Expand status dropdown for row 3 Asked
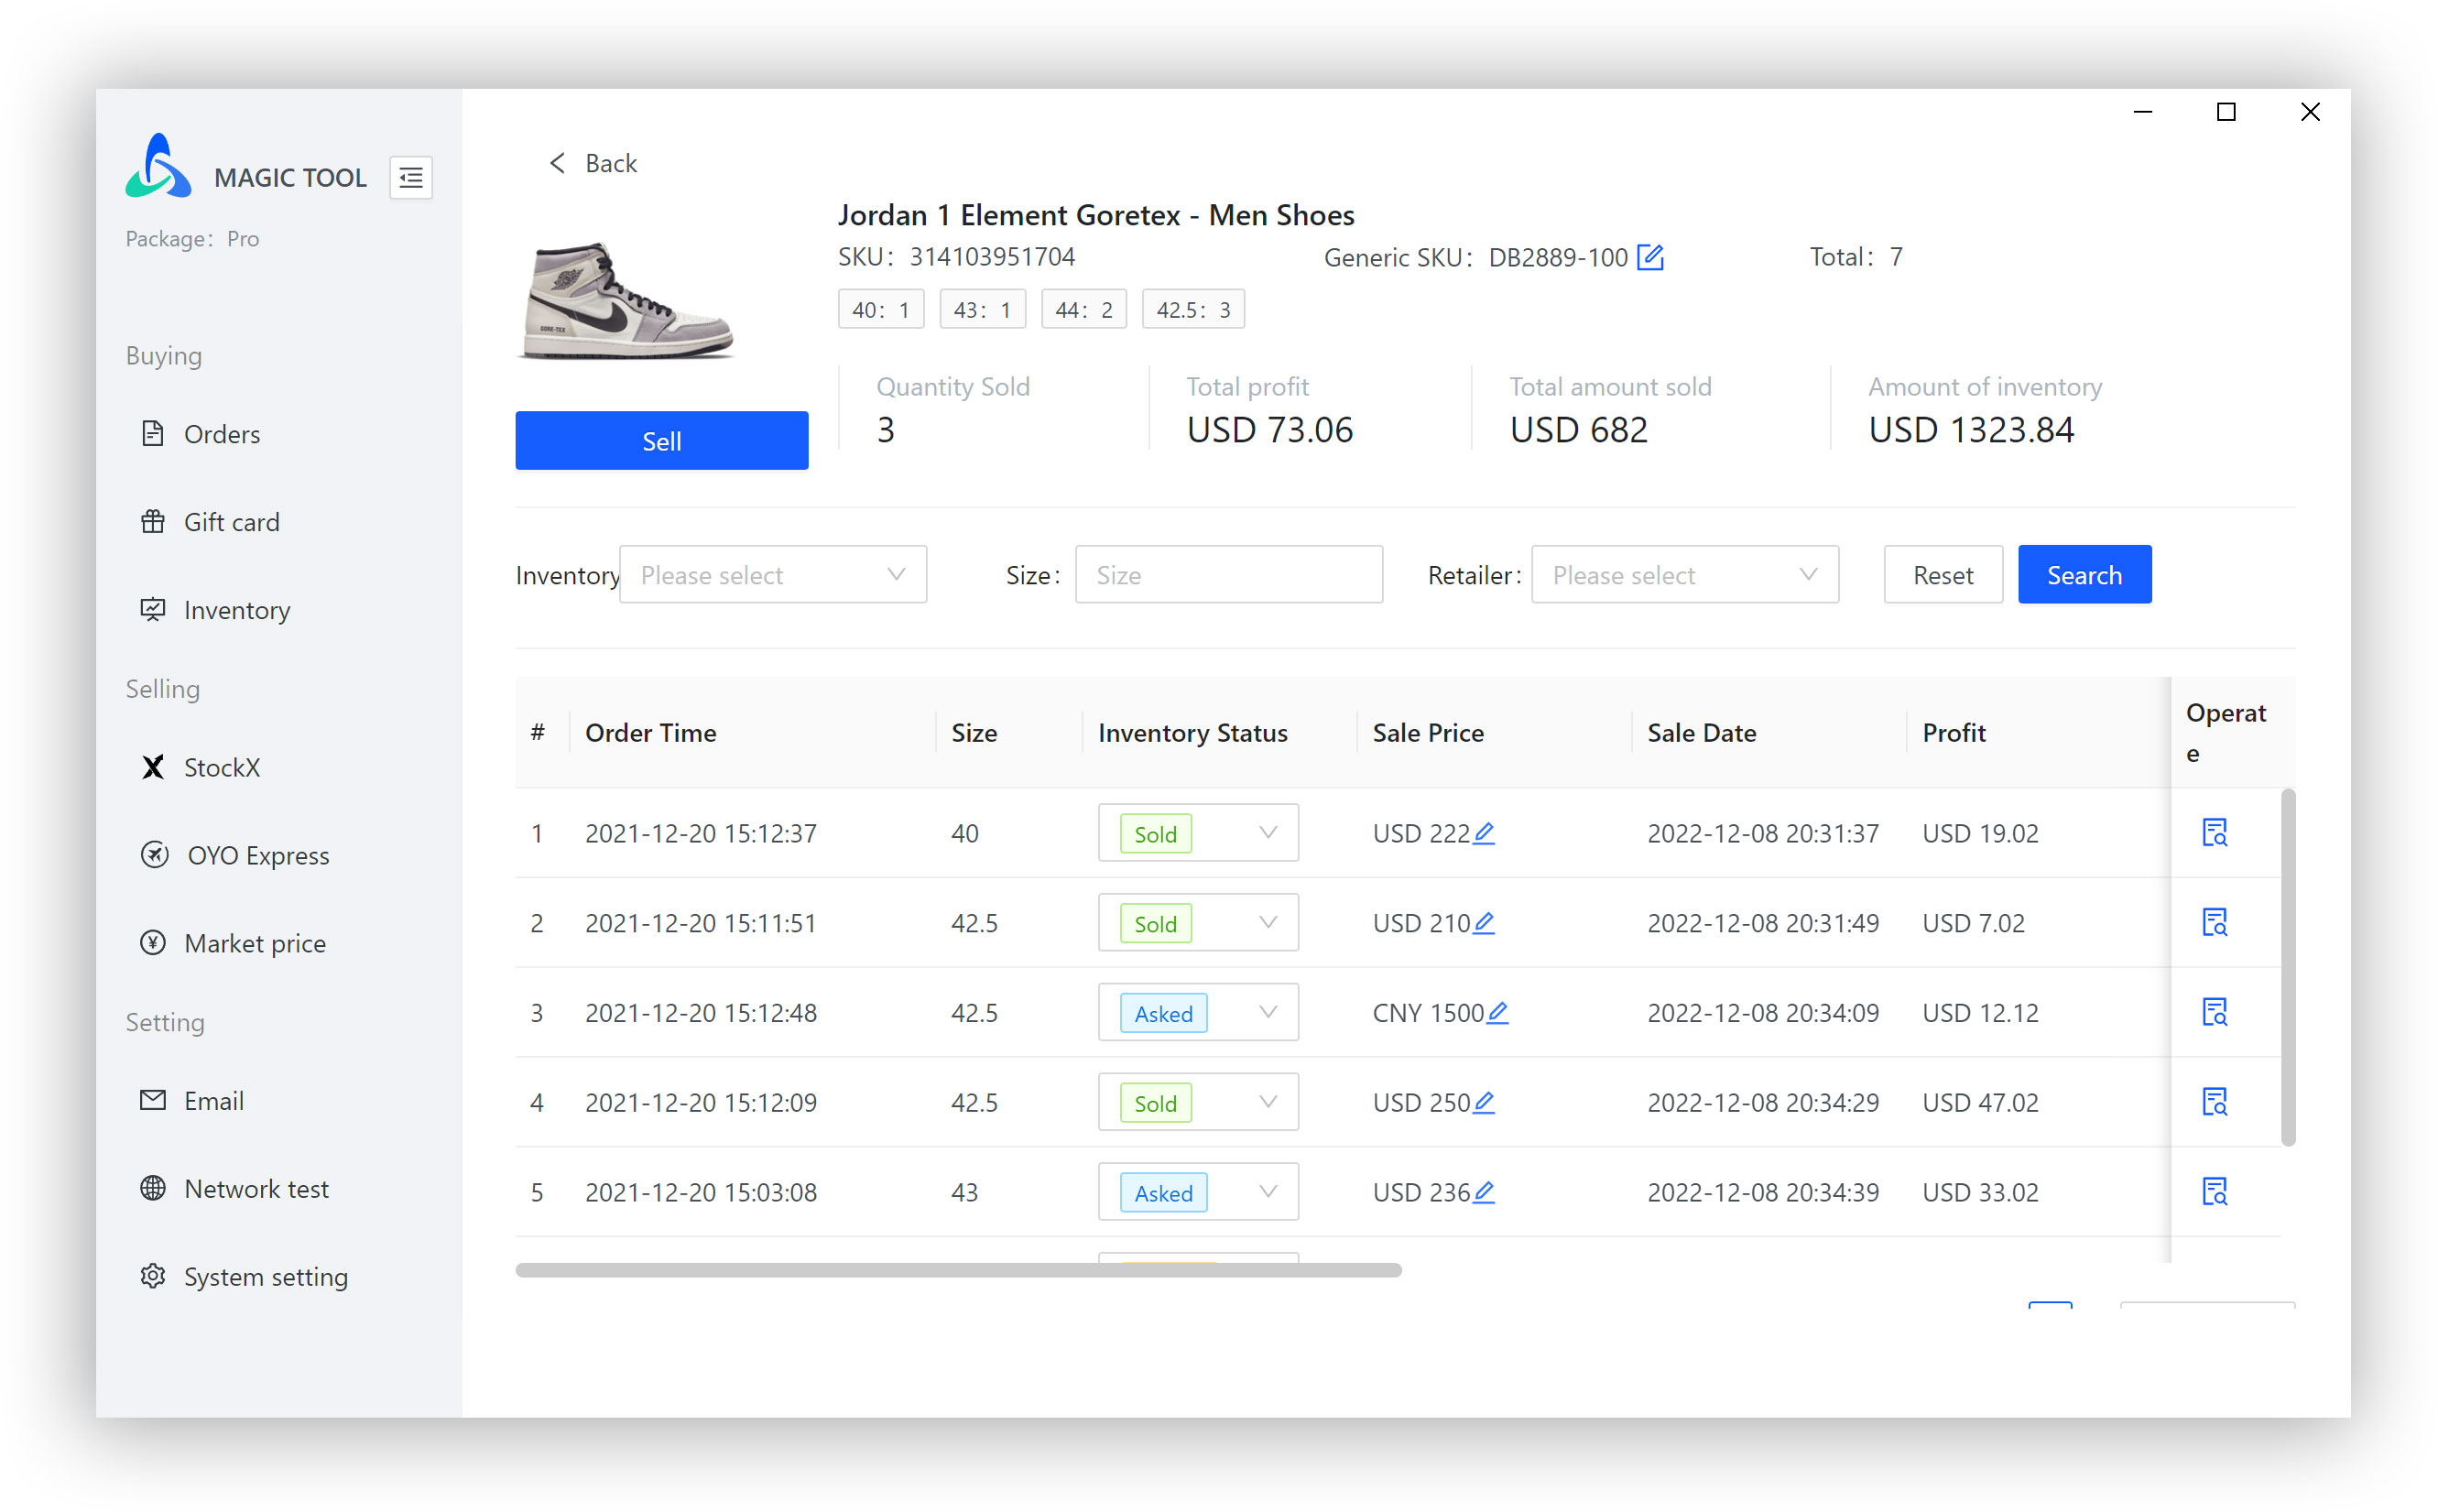 coord(1267,1012)
